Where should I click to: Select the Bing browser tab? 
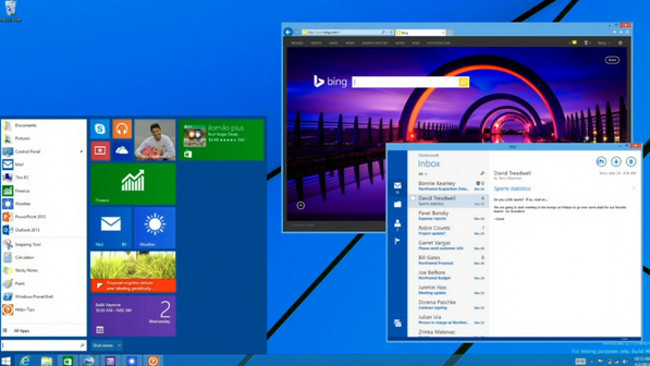pyautogui.click(x=420, y=32)
